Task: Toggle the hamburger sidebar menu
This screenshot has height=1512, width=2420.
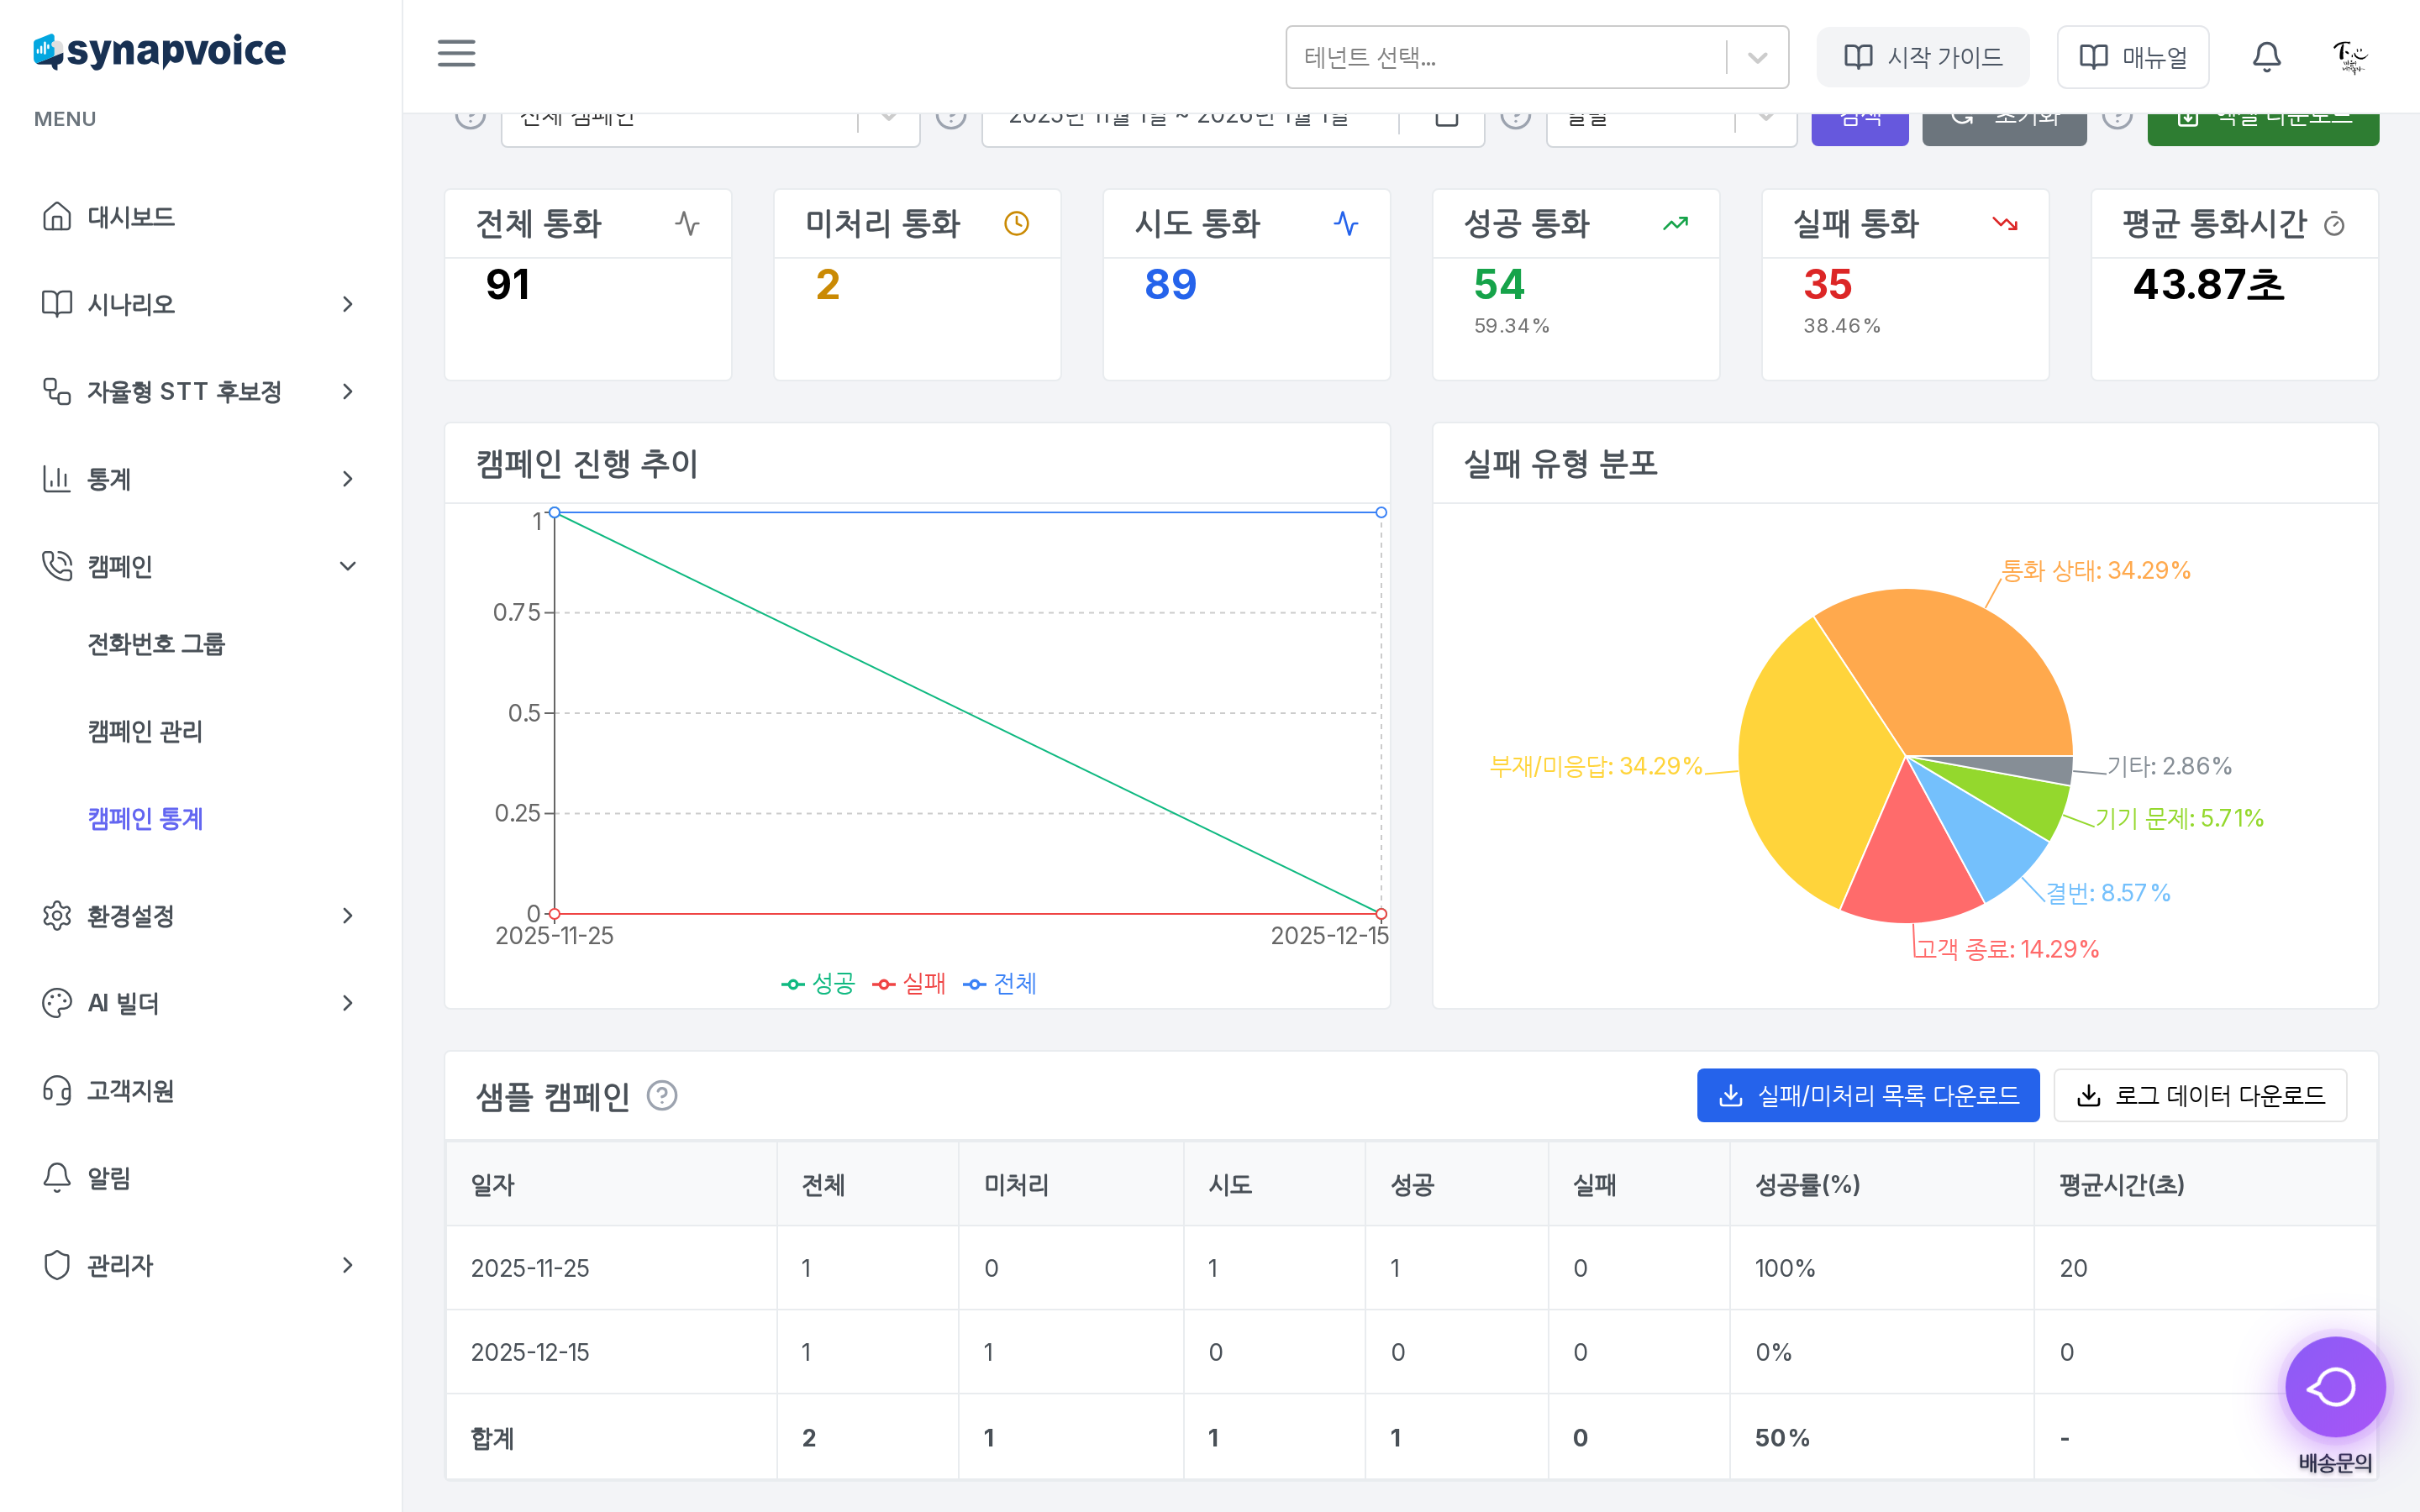Action: pos(456,53)
